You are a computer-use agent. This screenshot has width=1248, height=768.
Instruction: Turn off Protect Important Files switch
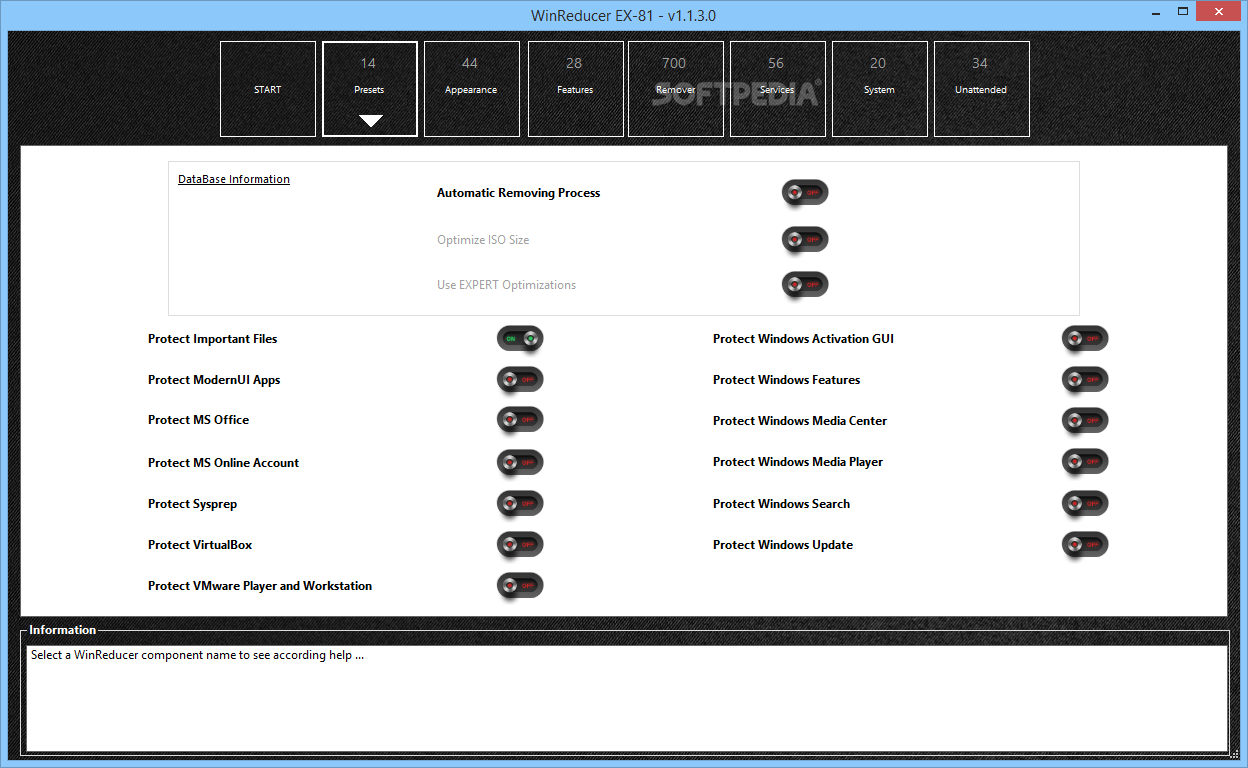[x=520, y=339]
